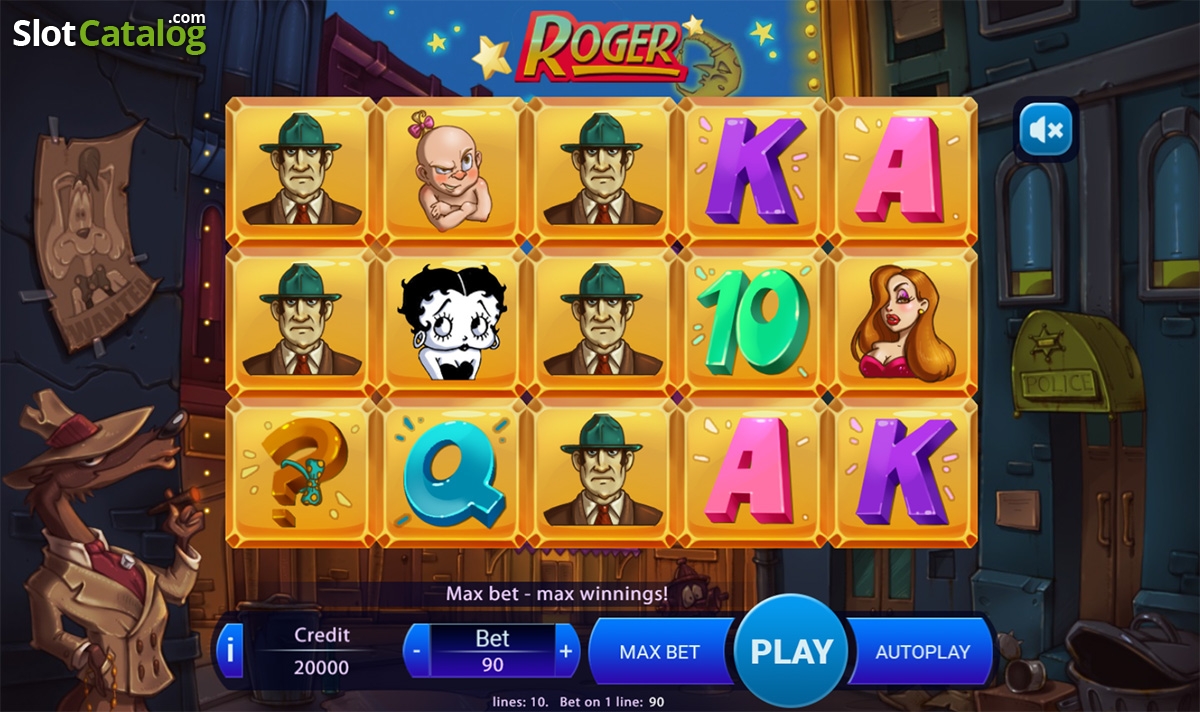
Task: Click the purple K in bottom row
Action: (x=905, y=470)
